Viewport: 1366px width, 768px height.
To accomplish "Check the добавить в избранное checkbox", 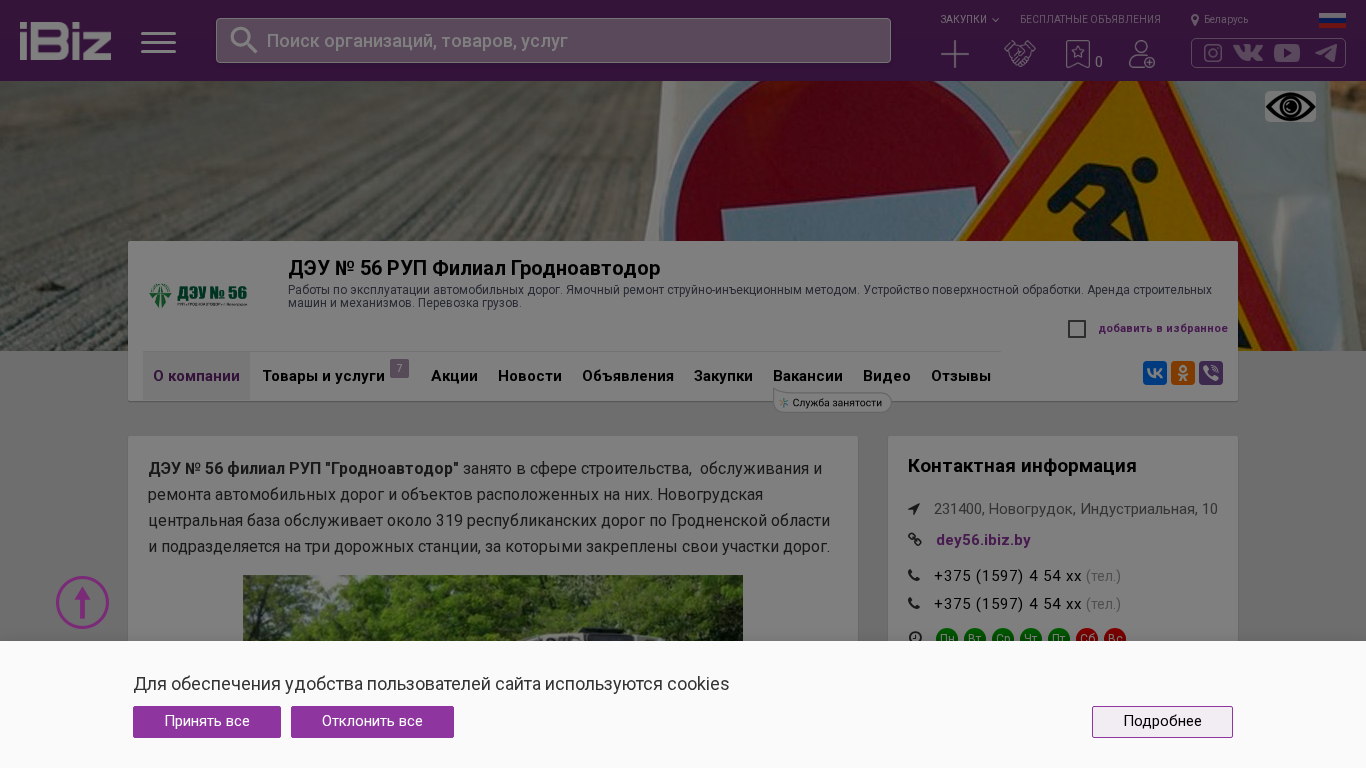I will point(1077,329).
